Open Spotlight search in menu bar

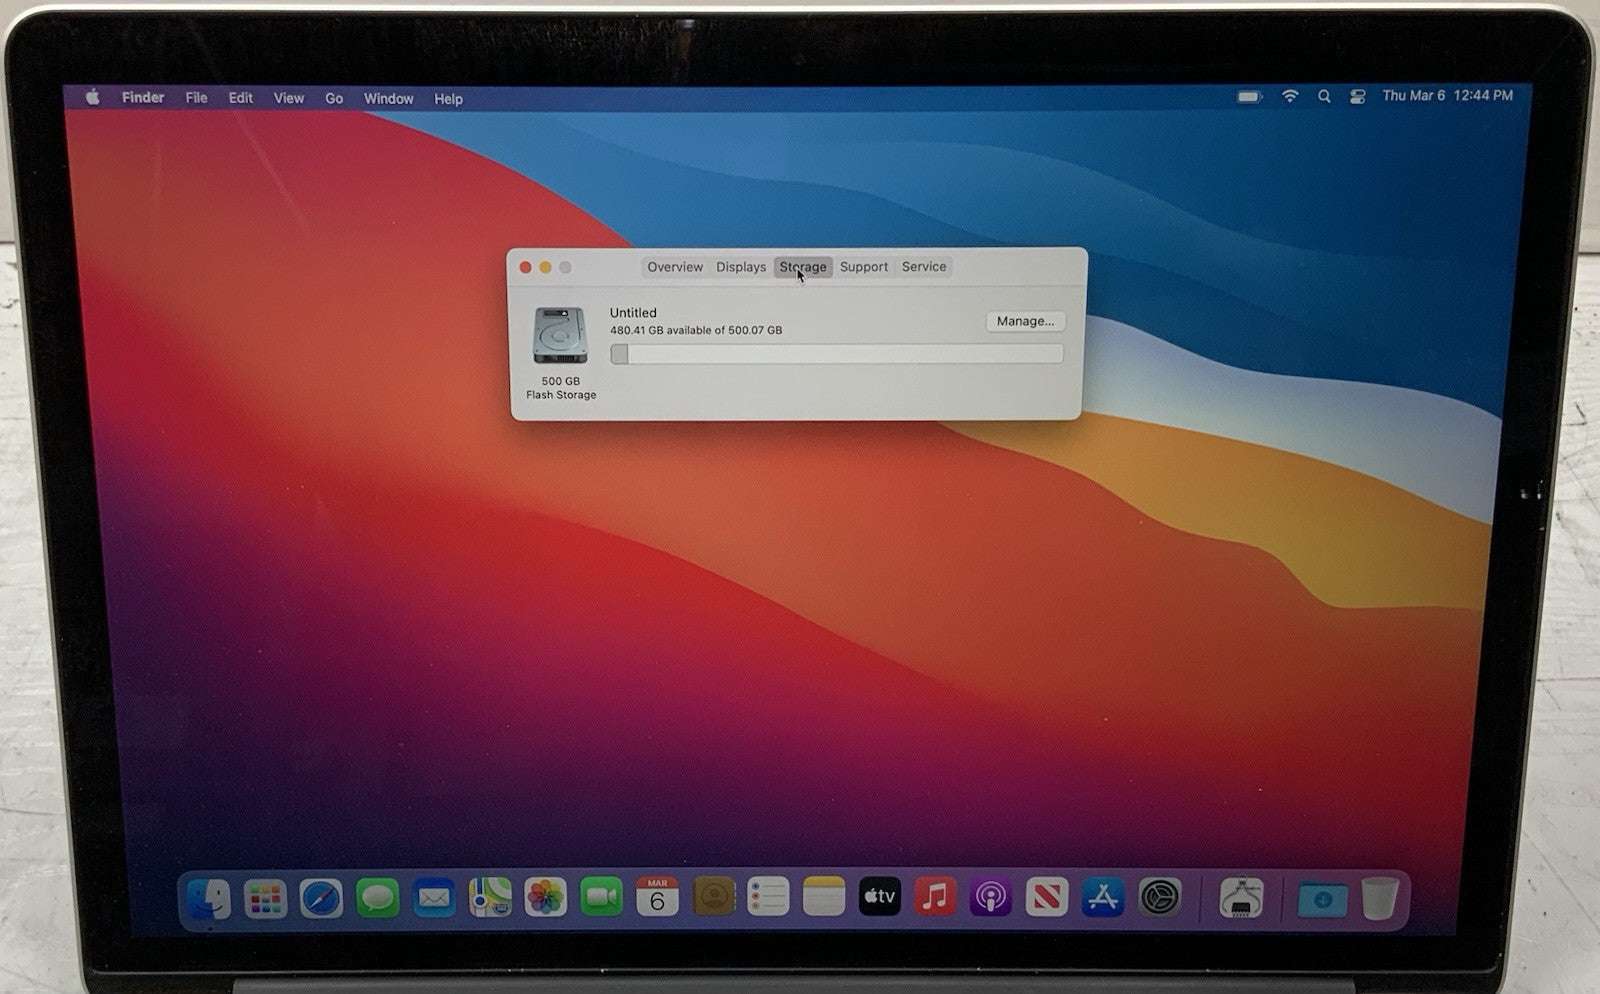[1324, 97]
